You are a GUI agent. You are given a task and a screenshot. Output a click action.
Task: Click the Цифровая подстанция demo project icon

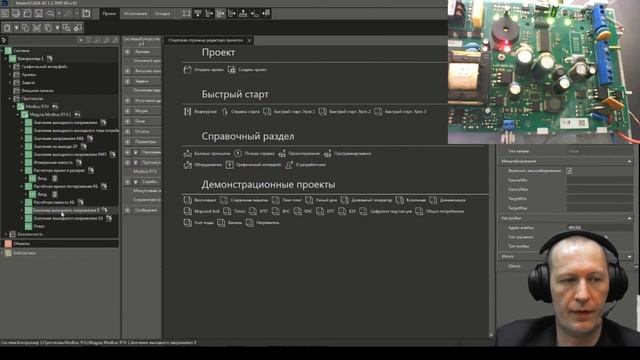pos(363,211)
